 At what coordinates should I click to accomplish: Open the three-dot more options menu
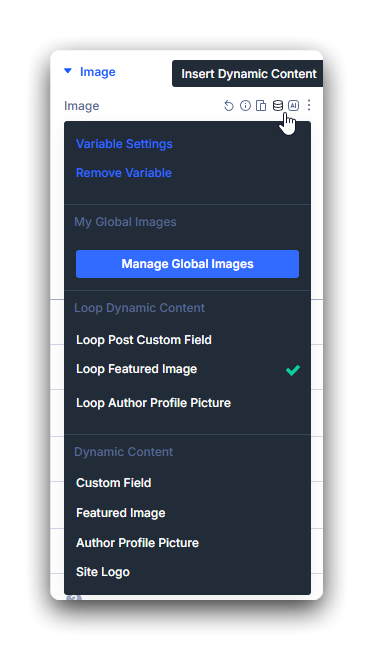tap(309, 105)
